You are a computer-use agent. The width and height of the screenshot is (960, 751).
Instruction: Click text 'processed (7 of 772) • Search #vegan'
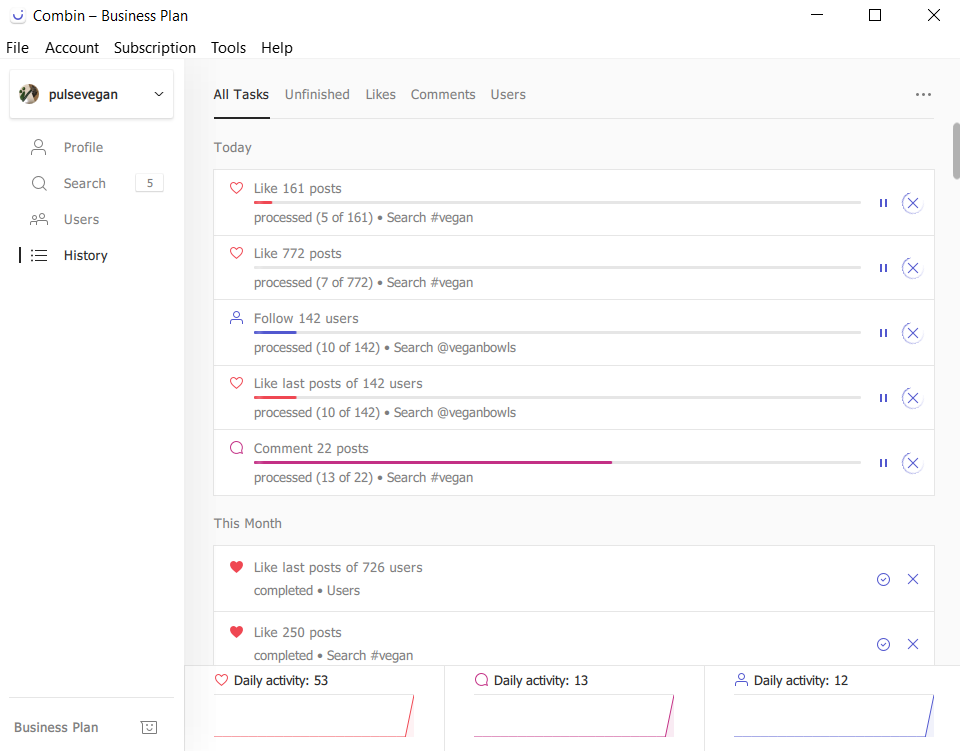[364, 283]
